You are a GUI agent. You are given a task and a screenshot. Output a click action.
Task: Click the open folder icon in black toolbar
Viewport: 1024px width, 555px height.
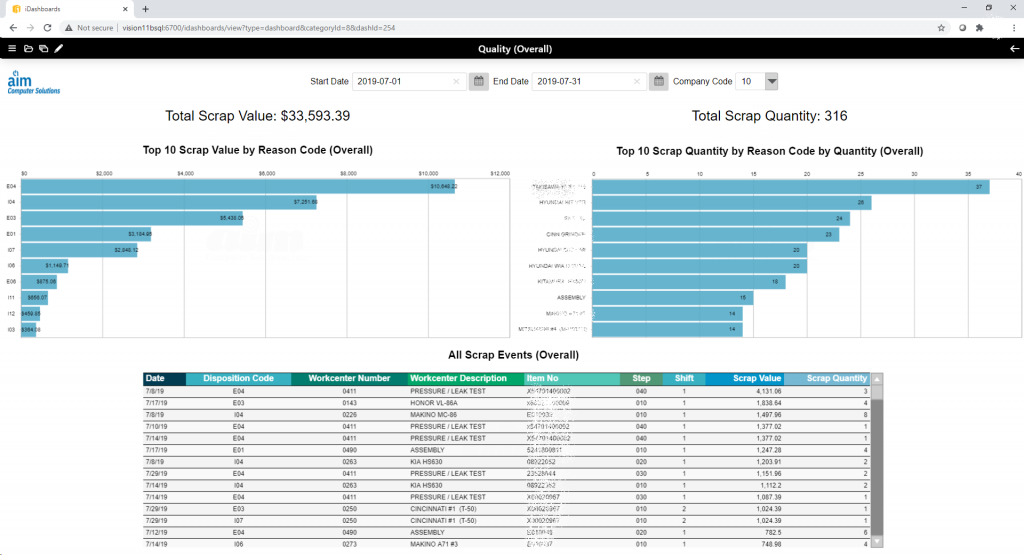click(x=28, y=48)
